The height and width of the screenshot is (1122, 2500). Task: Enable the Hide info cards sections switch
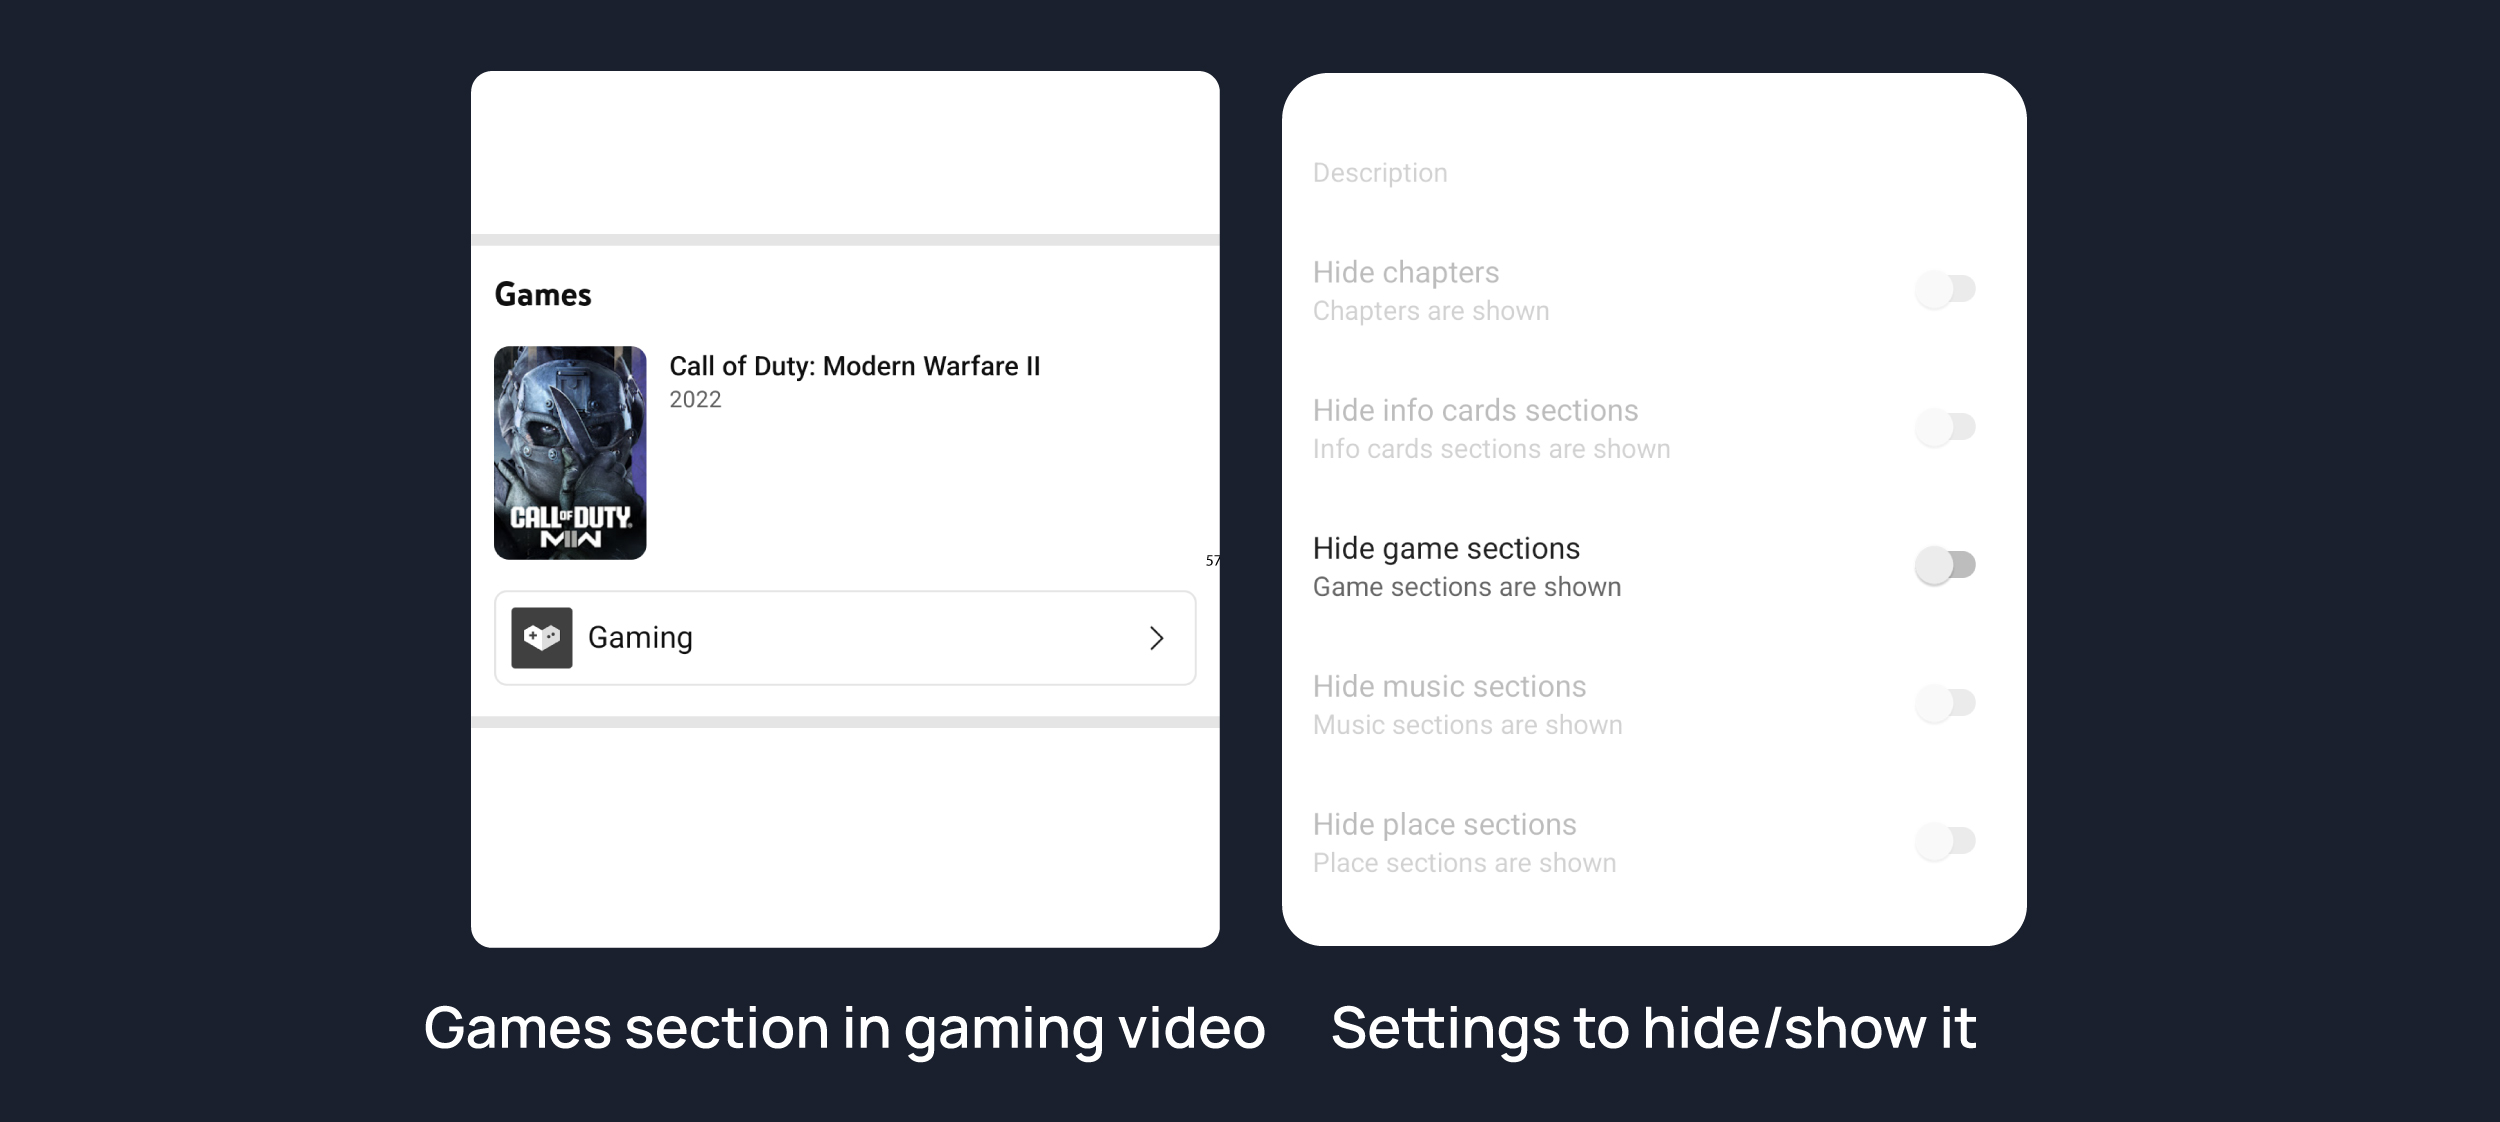click(1945, 427)
